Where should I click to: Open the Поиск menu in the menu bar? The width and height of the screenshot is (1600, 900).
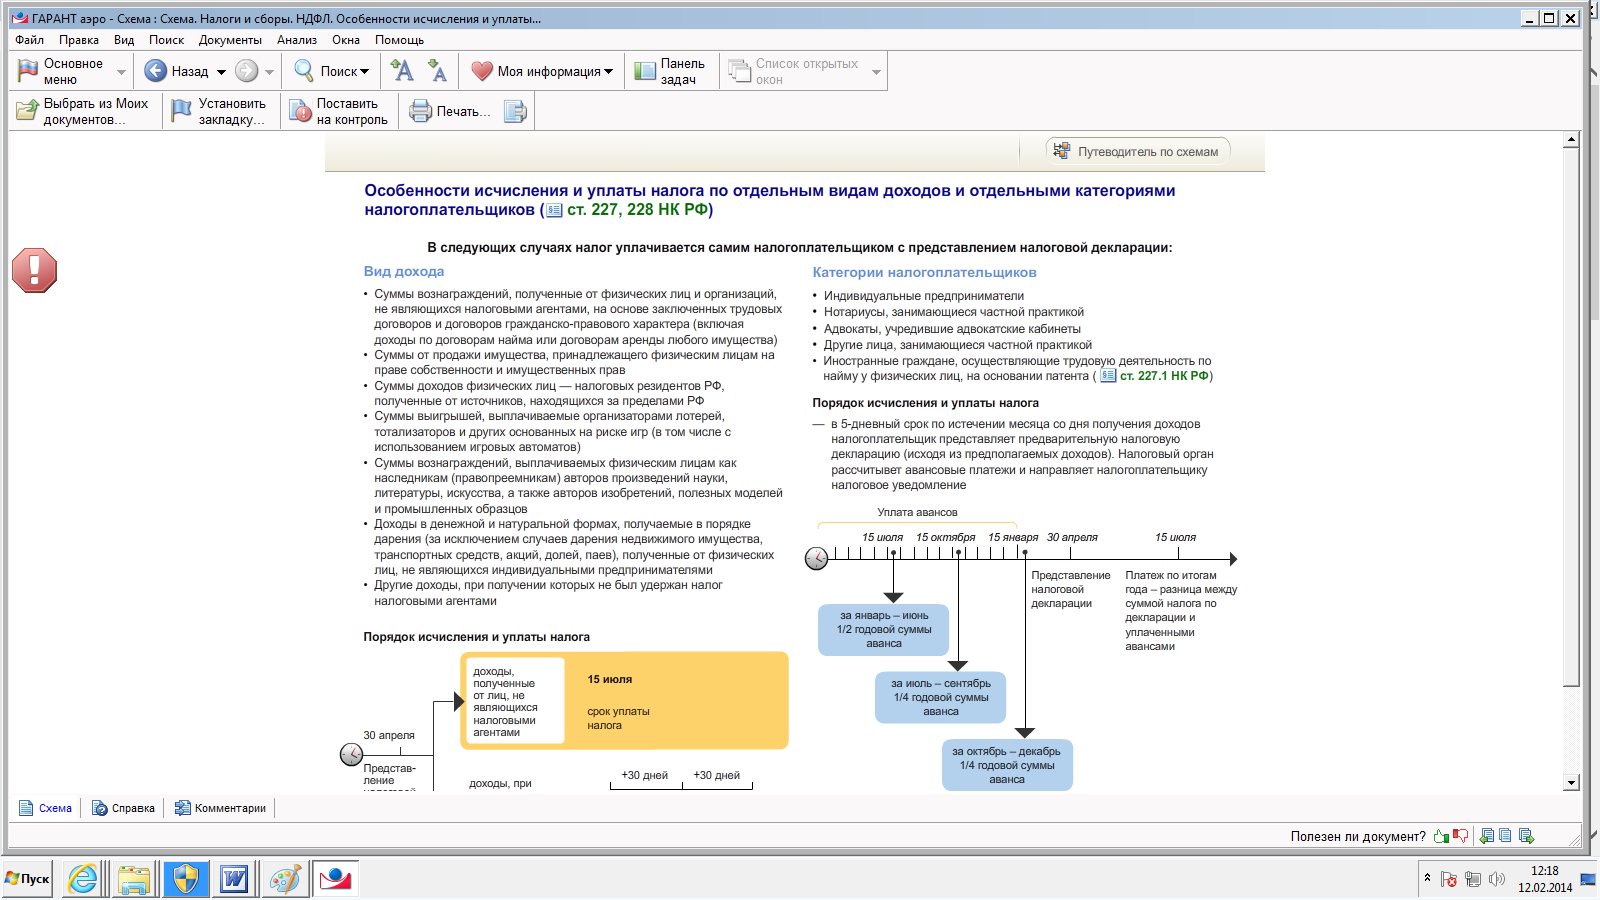[167, 40]
